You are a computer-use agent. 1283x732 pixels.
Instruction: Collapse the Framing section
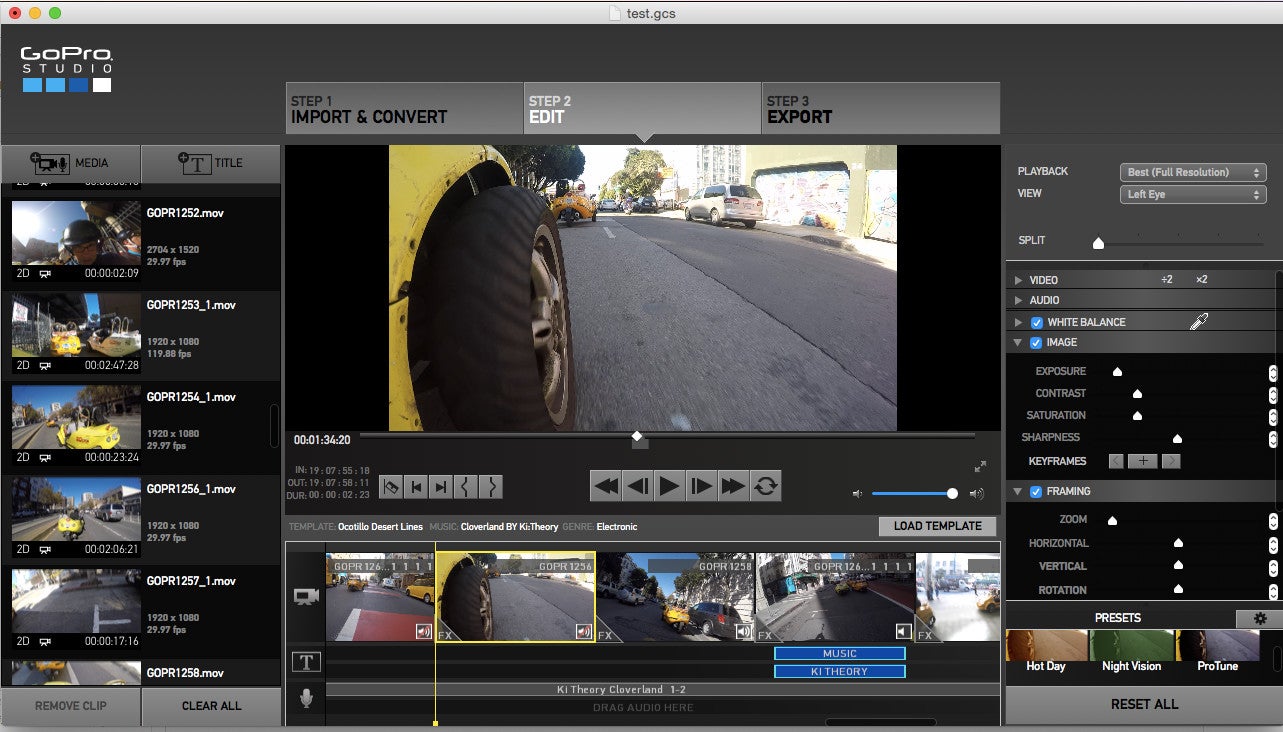point(1018,491)
